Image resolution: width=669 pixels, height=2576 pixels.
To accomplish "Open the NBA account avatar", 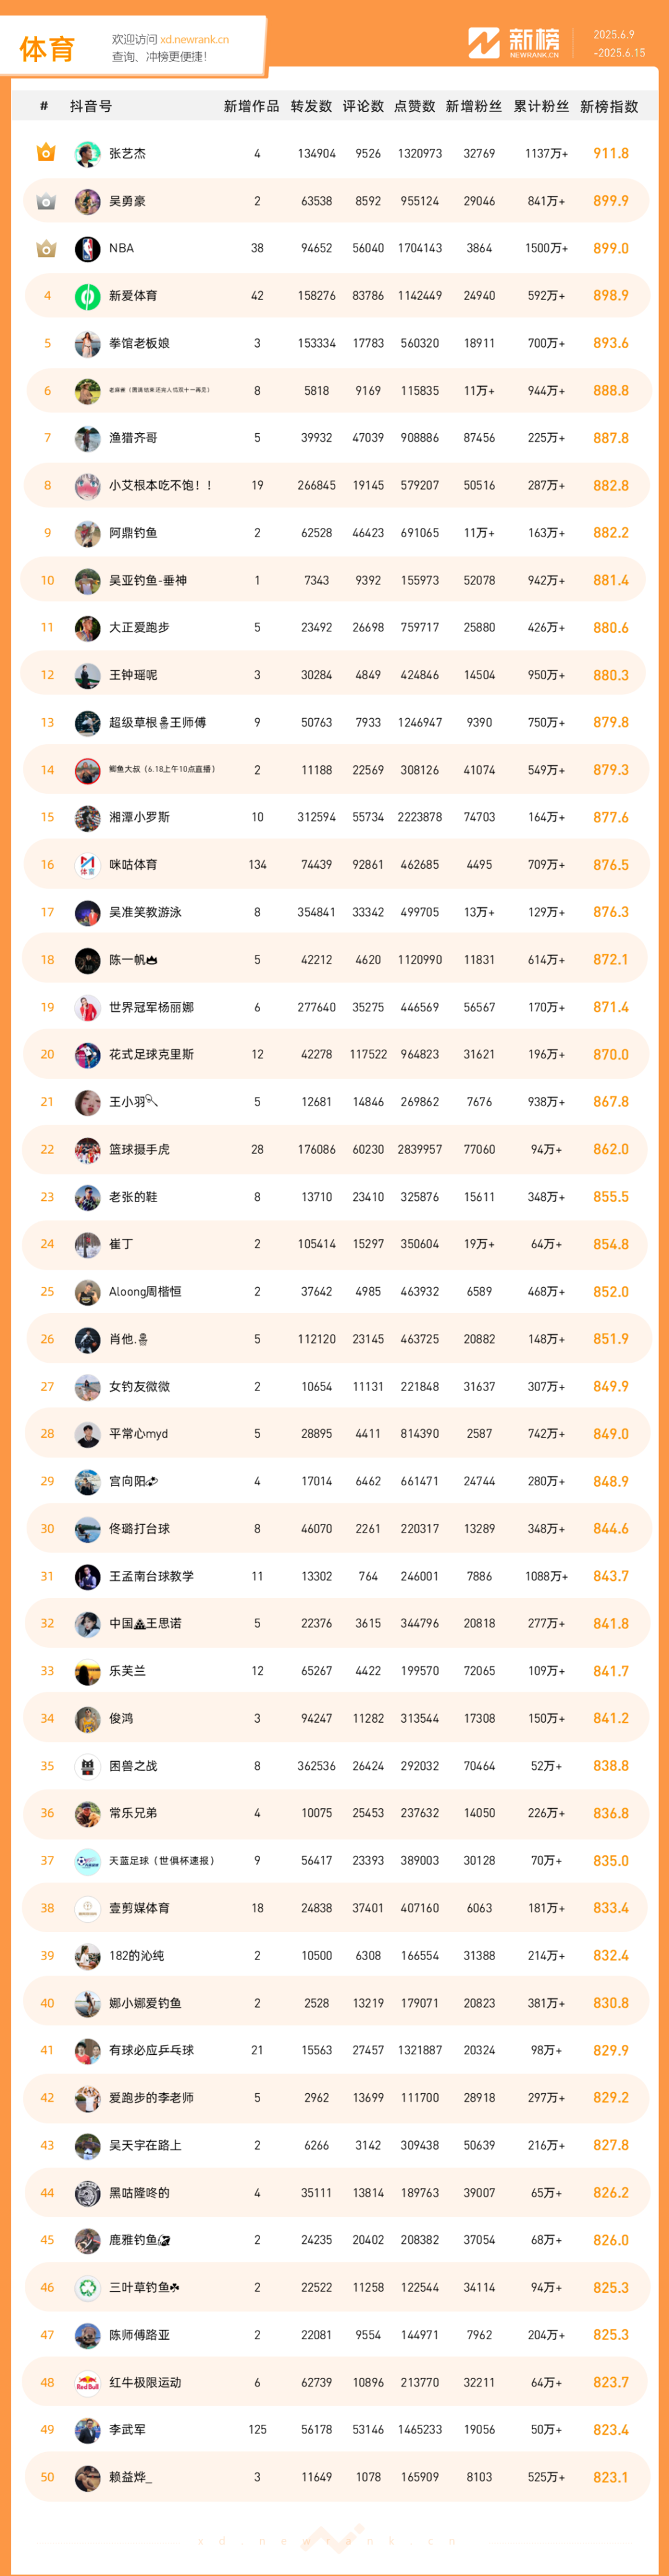I will pos(88,249).
